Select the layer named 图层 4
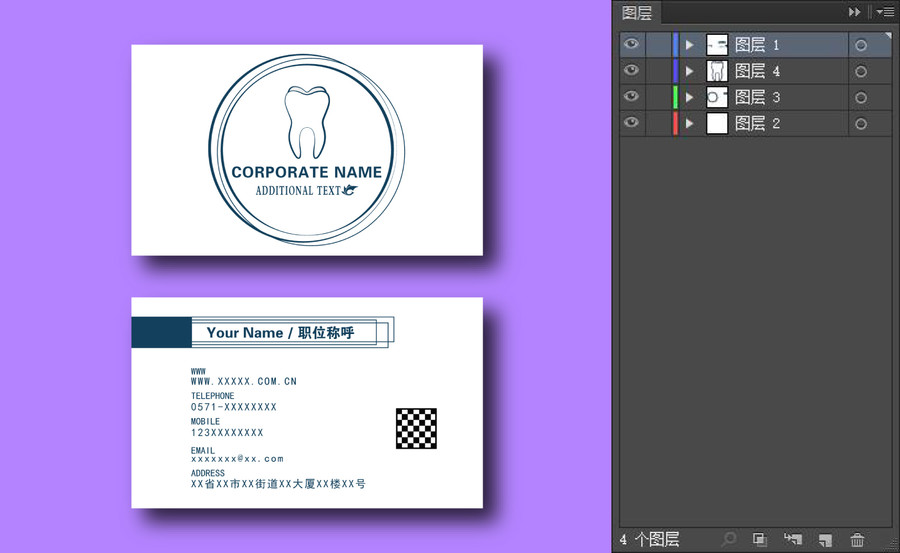900x553 pixels. coord(757,71)
